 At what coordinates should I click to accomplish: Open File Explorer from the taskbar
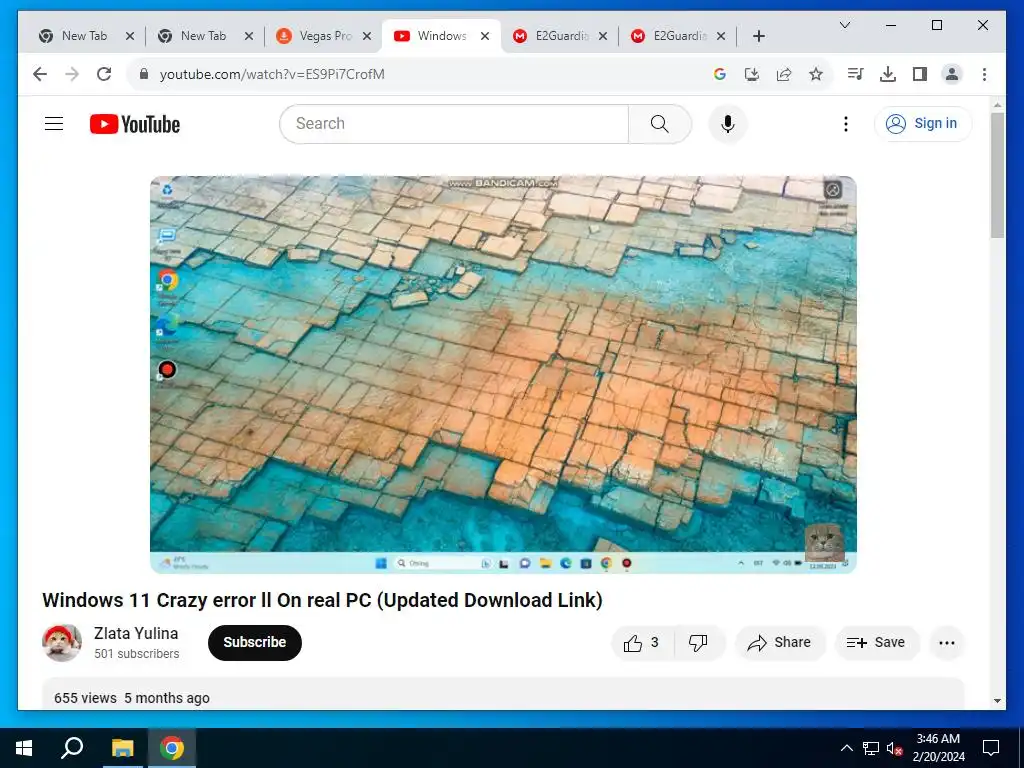click(x=121, y=748)
